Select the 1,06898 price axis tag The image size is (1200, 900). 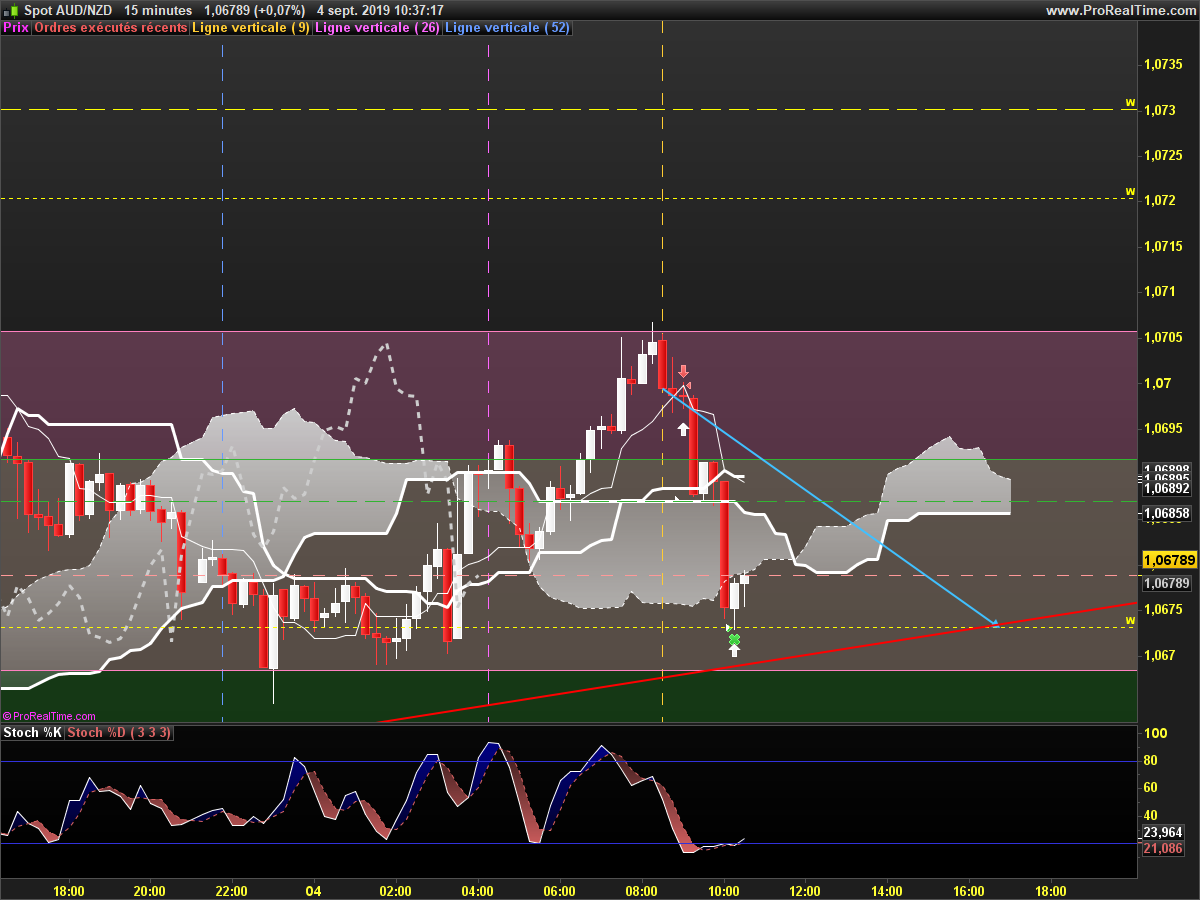click(1166, 469)
